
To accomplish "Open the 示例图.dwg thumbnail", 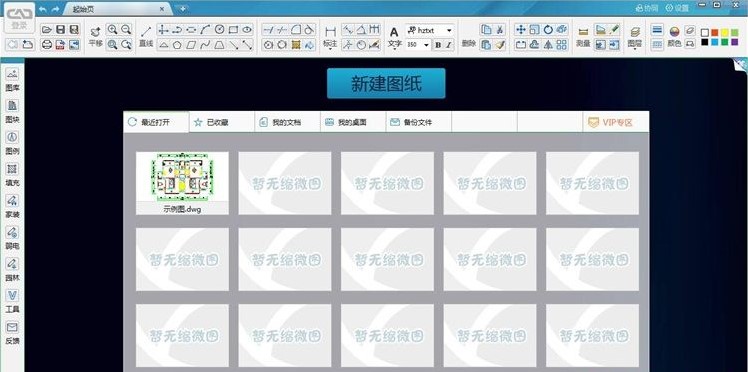I will [x=182, y=183].
